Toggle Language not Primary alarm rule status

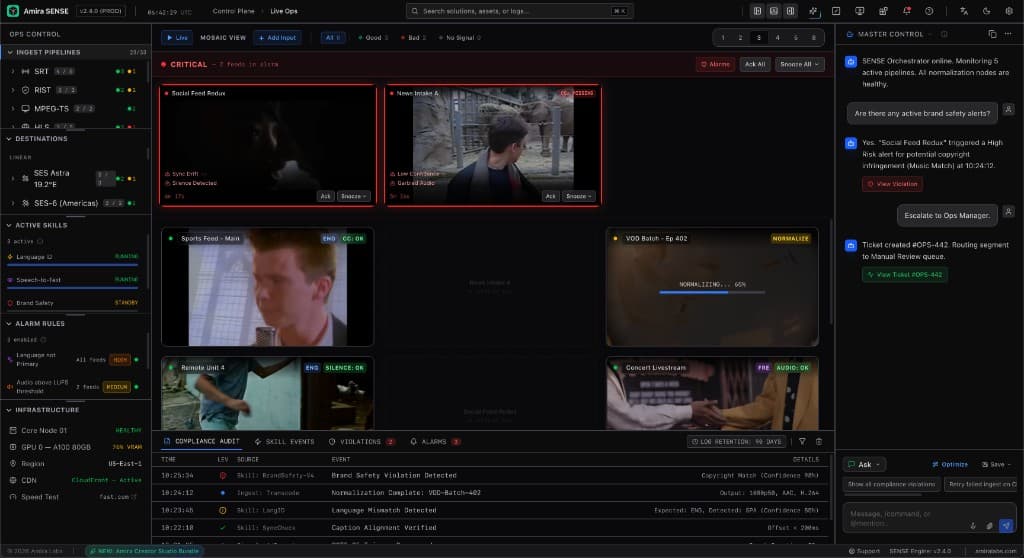(136, 359)
